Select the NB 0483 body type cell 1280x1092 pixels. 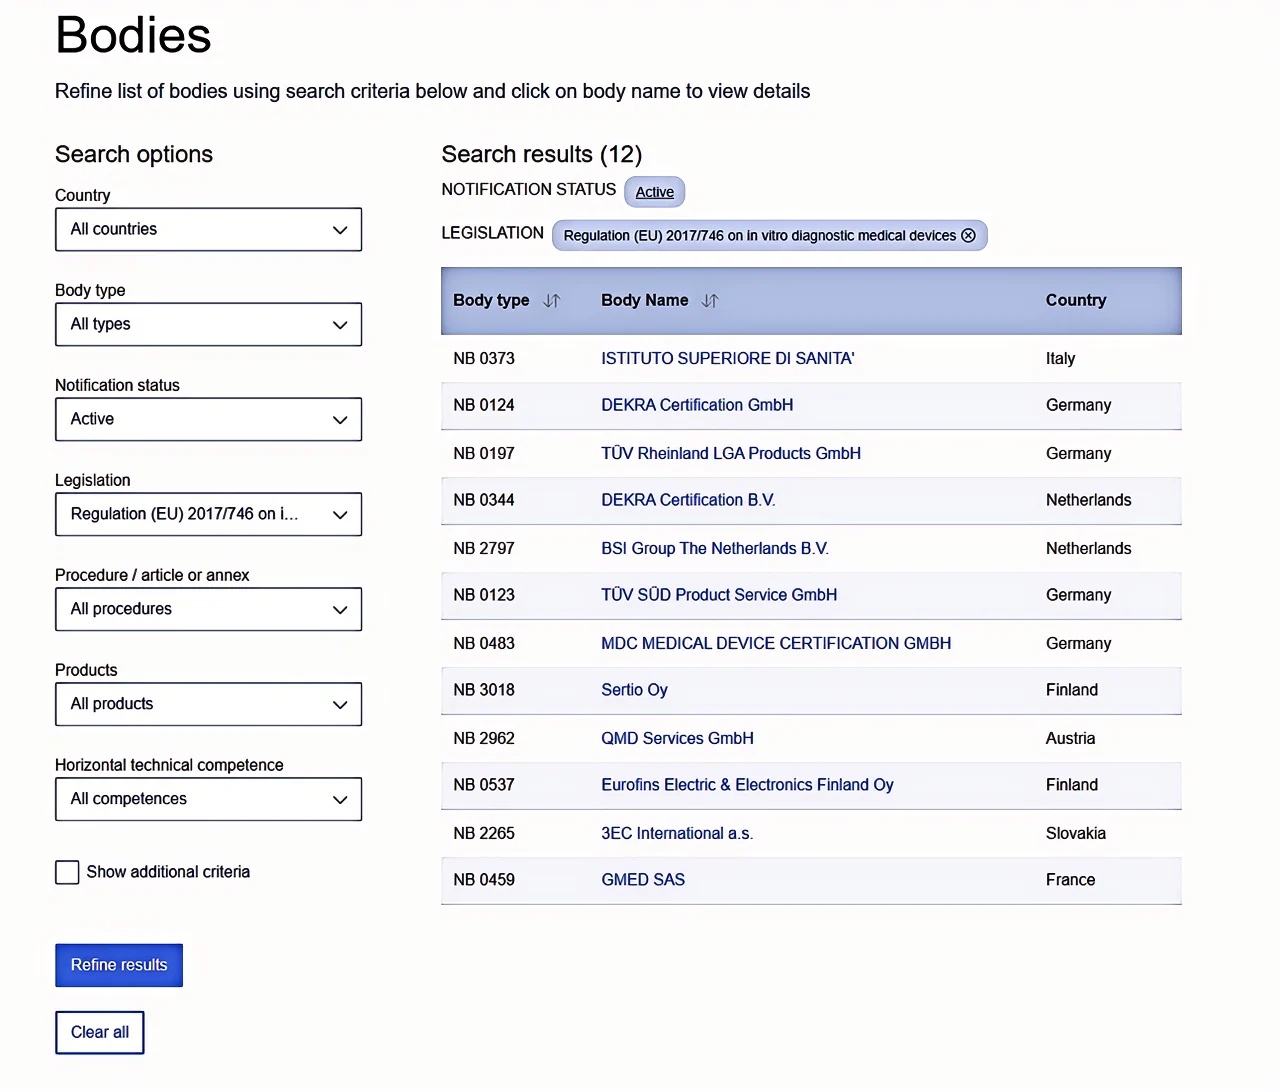point(484,643)
